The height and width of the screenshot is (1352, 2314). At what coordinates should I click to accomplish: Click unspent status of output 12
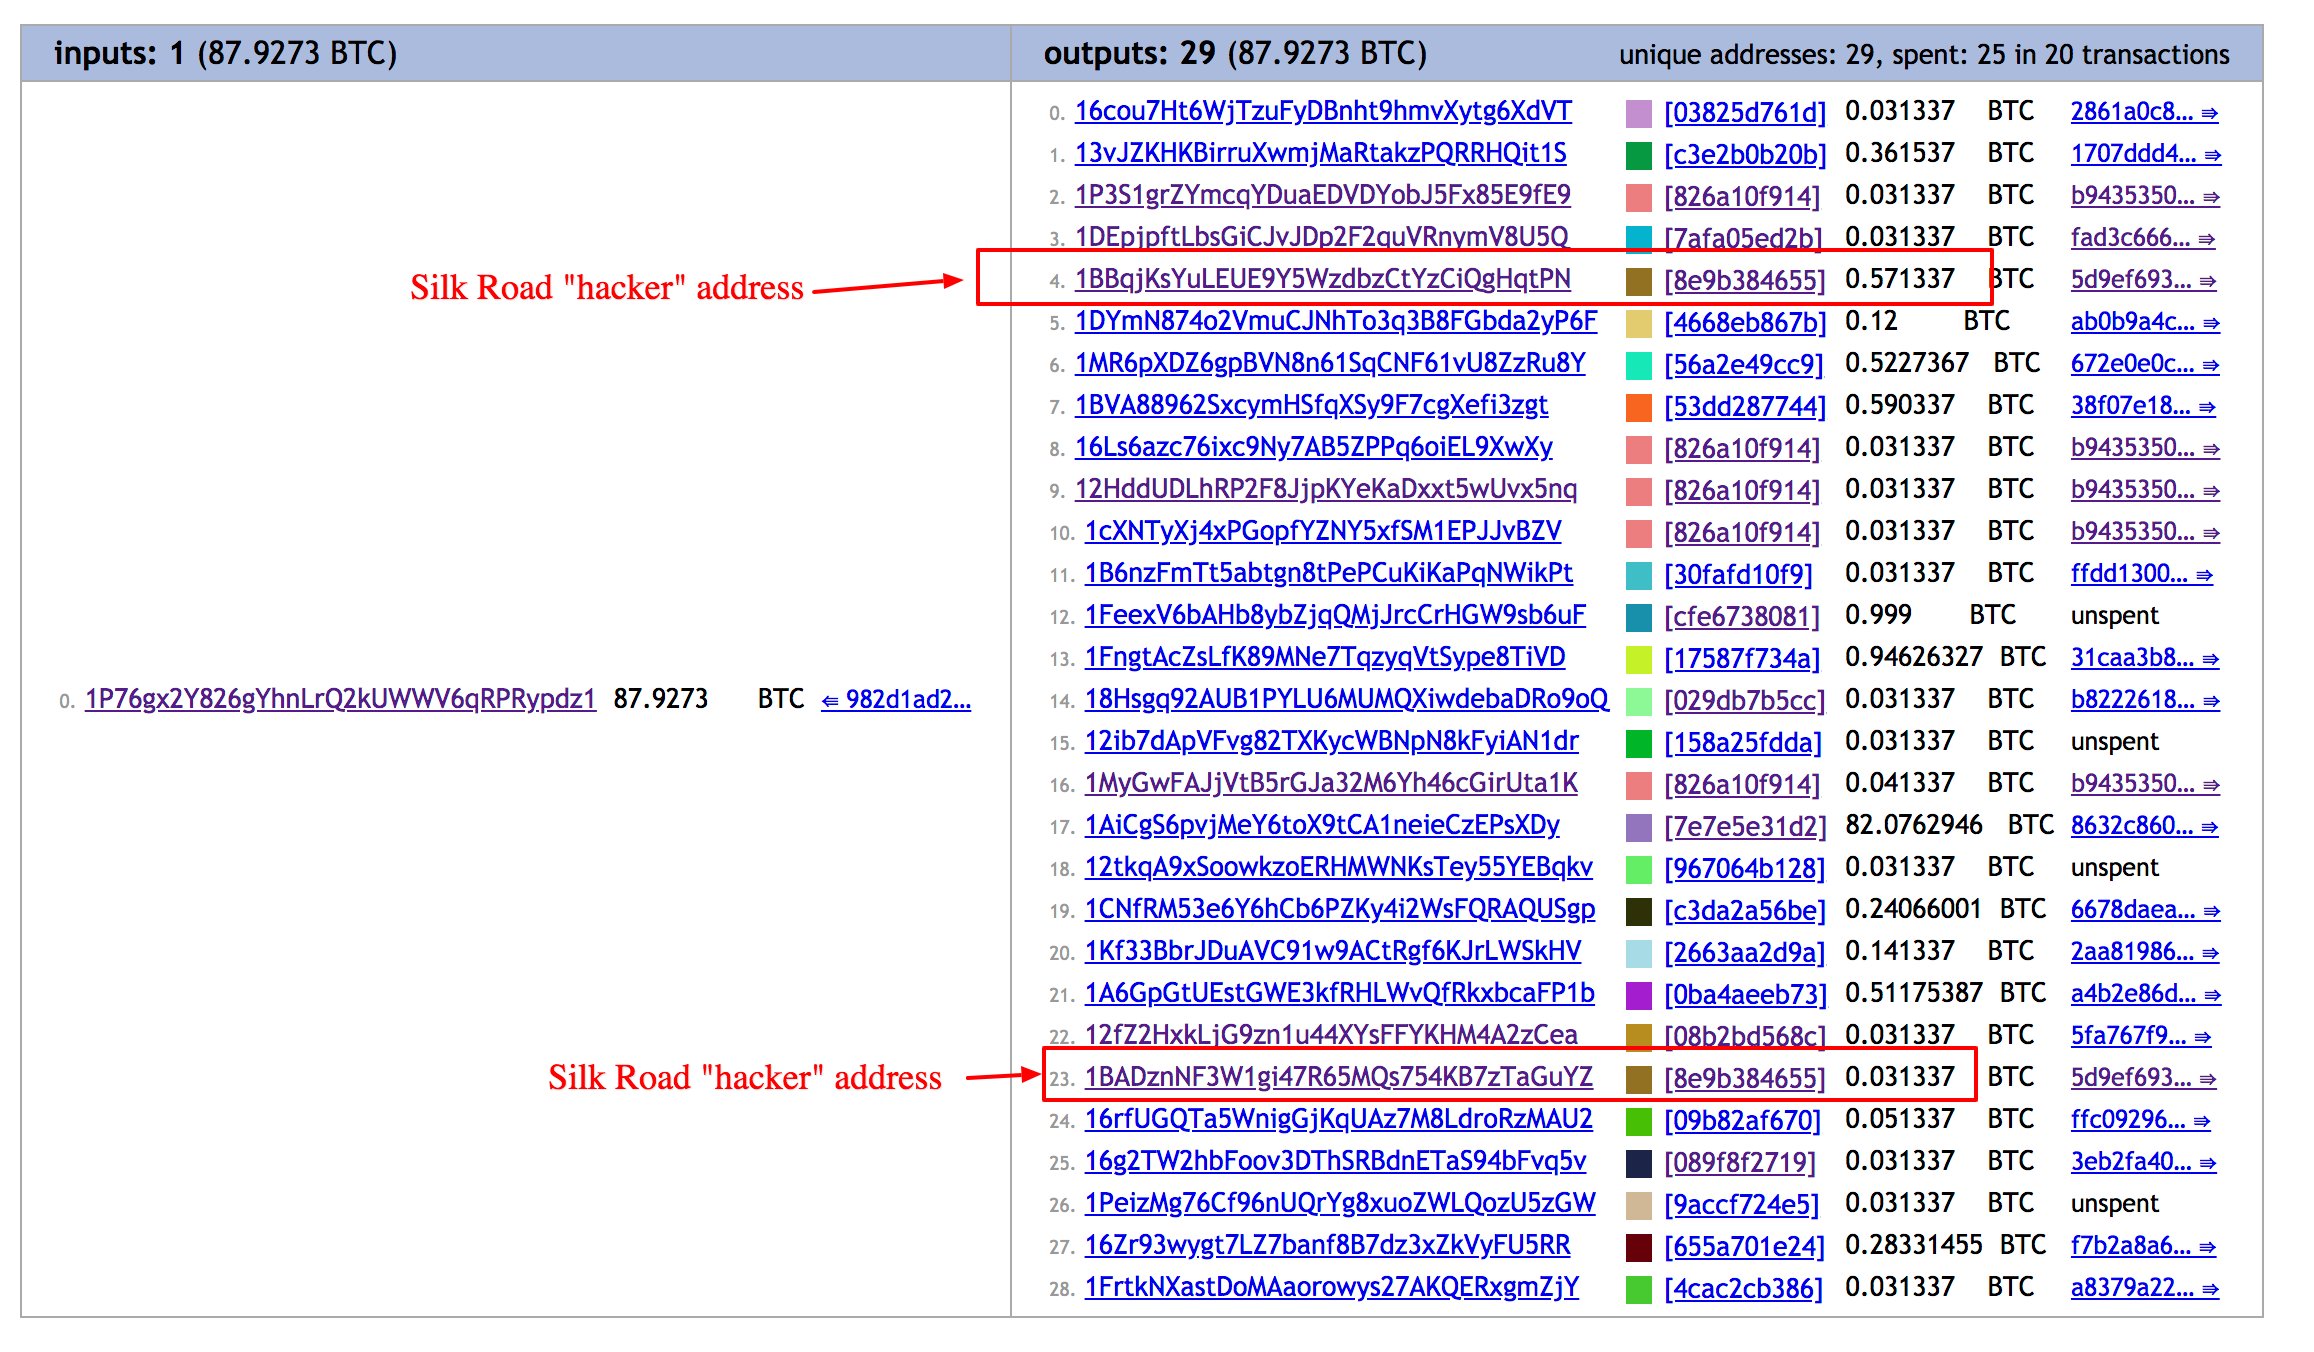point(2114,615)
